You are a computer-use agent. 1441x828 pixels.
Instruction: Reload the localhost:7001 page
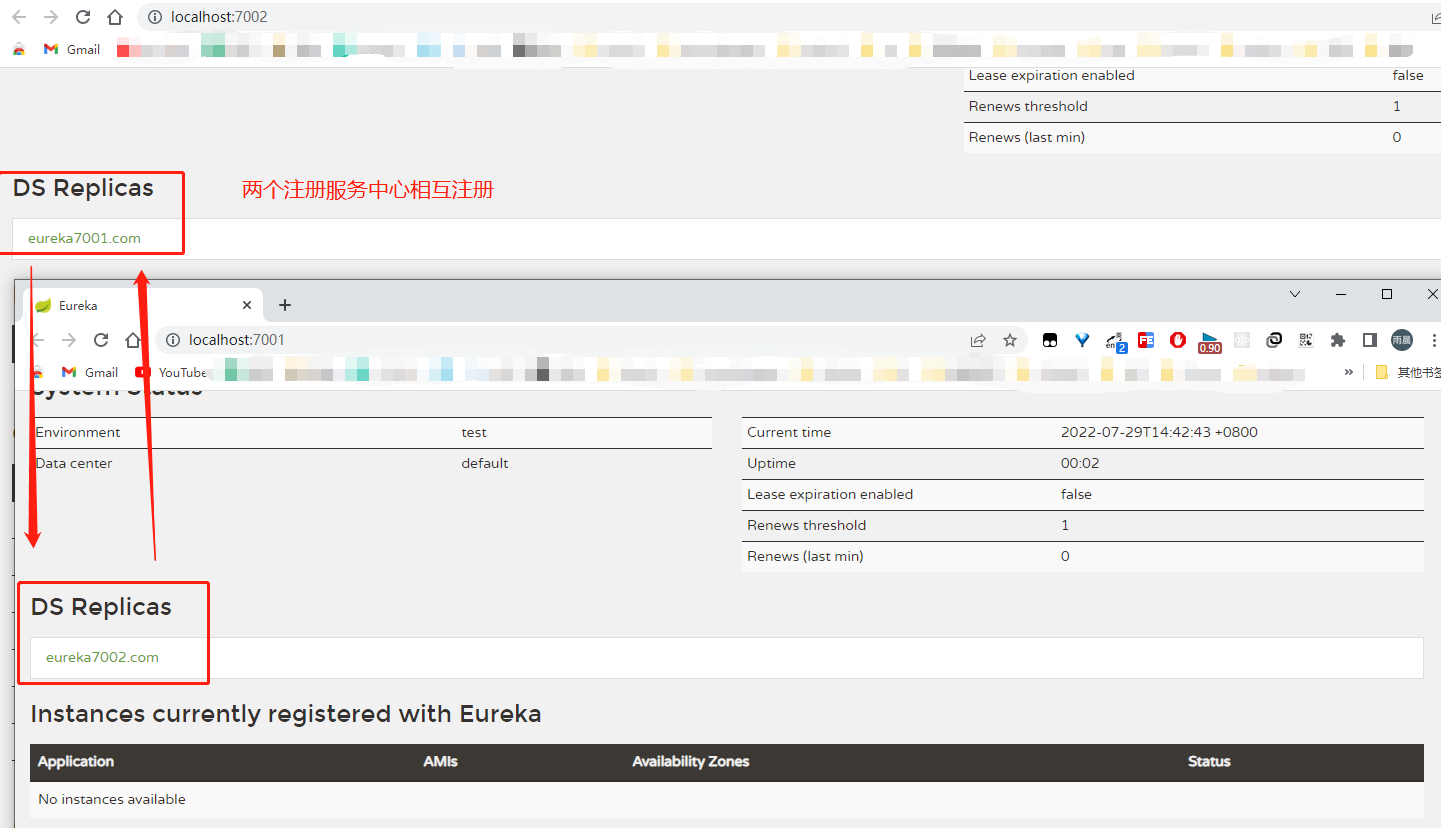[x=101, y=340]
